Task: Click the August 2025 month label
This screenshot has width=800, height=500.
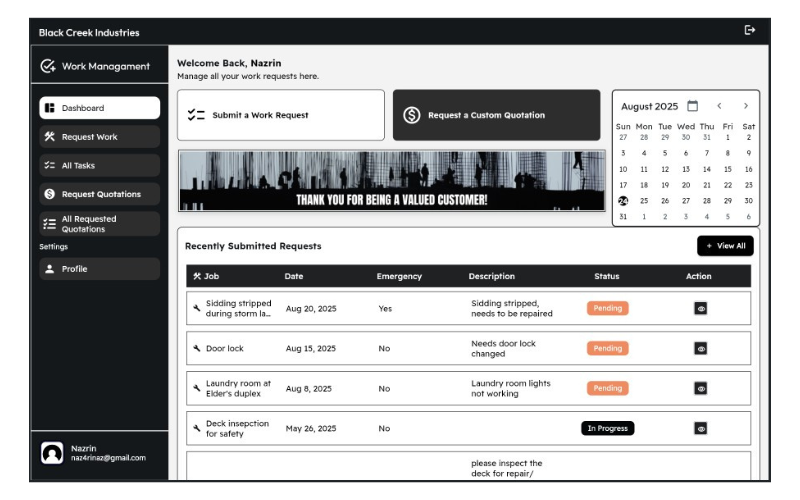Action: point(649,107)
